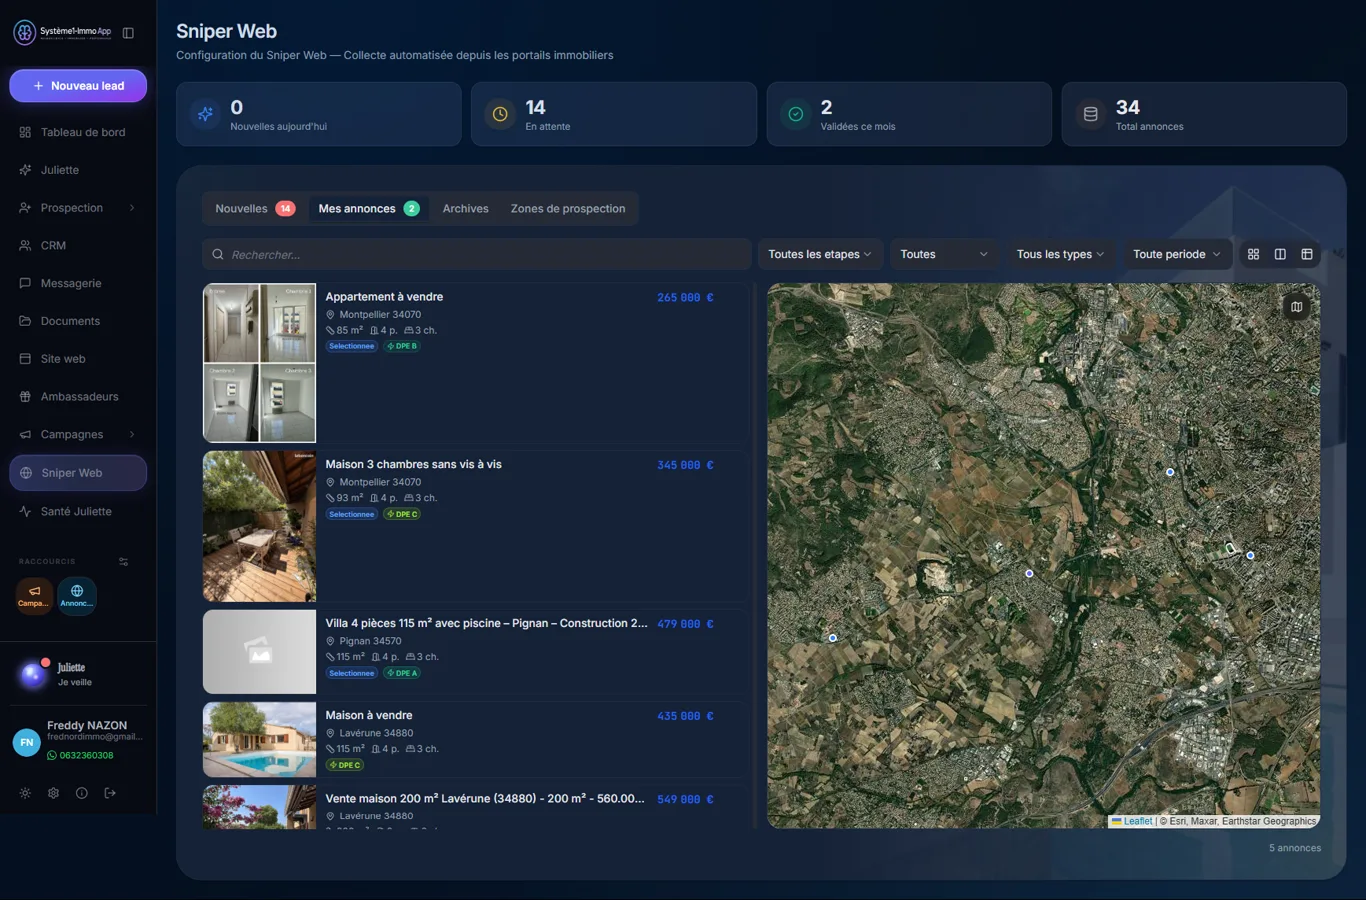Click the sparkle icon on Nouvelles aujourd'hui card
The height and width of the screenshot is (900, 1366).
click(205, 114)
